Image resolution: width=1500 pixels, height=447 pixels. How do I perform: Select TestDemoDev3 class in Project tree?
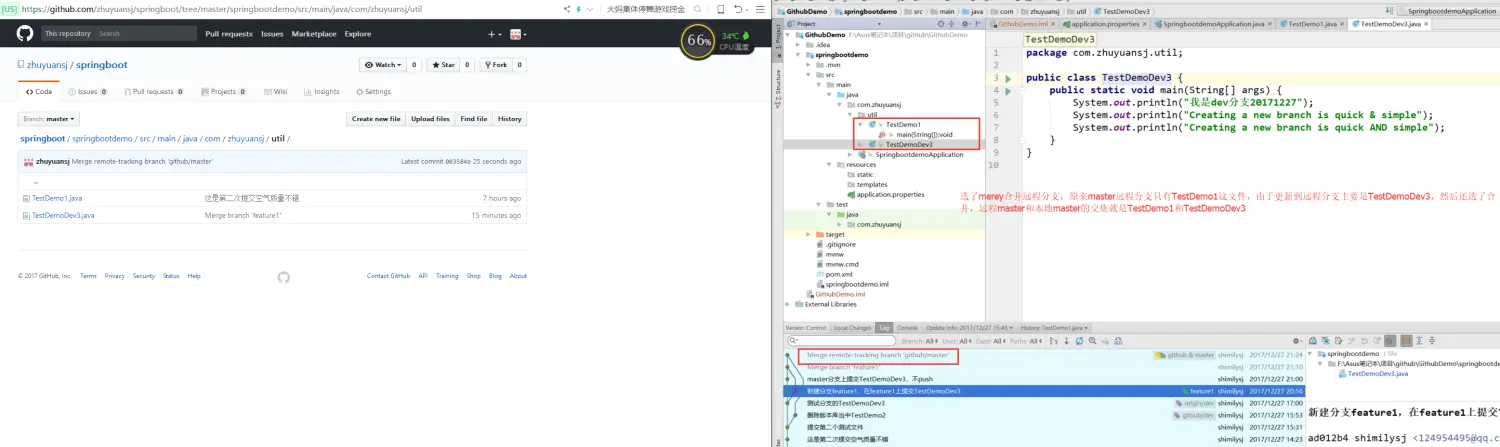pyautogui.click(x=909, y=144)
